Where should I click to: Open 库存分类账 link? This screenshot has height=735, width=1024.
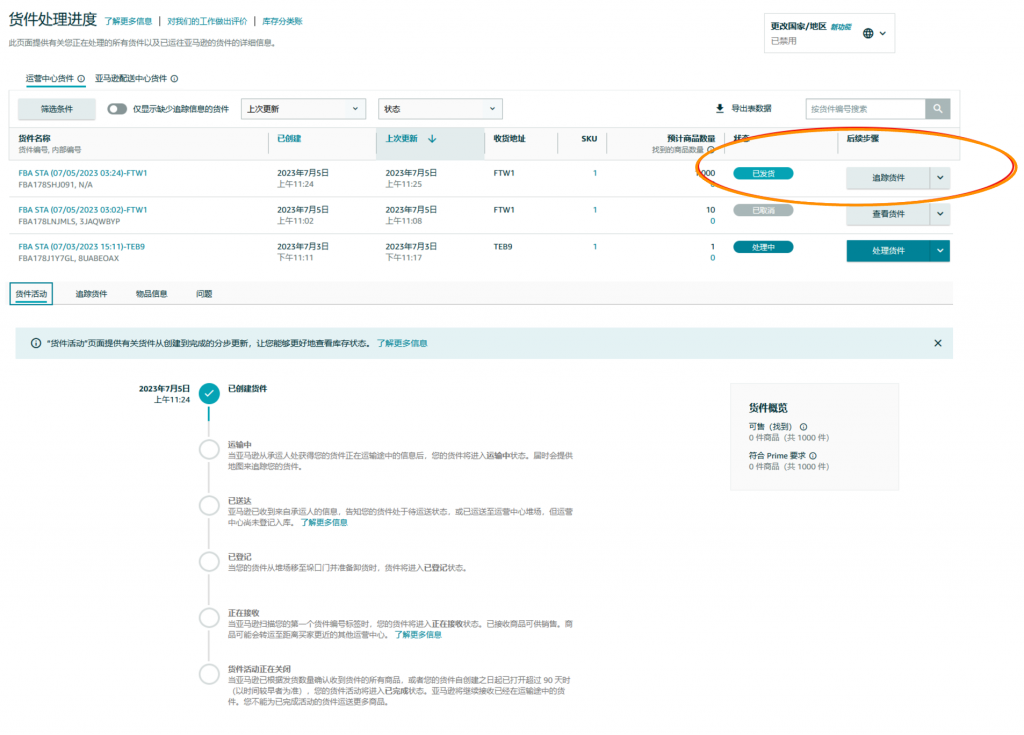pos(282,22)
